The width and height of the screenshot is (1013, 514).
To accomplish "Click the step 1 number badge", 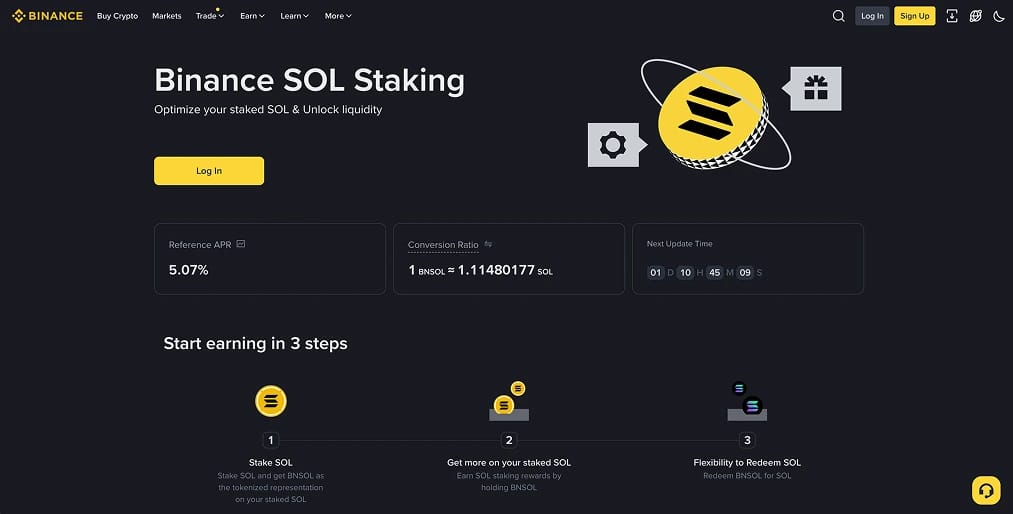I will (x=271, y=440).
